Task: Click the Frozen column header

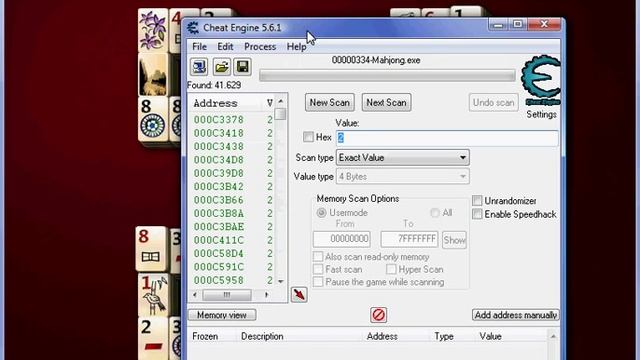Action: point(205,336)
